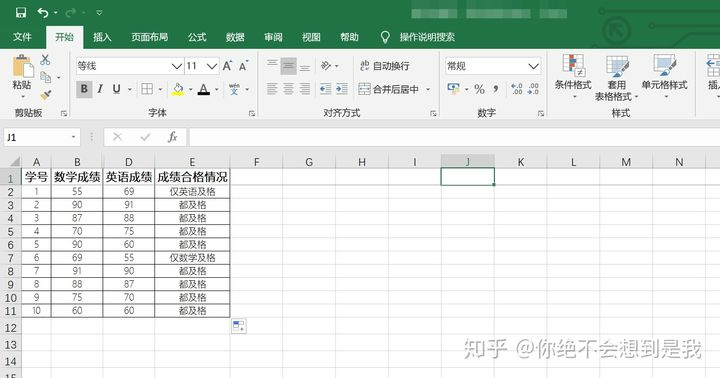Click the Quick Analysis icon below table

(x=238, y=326)
